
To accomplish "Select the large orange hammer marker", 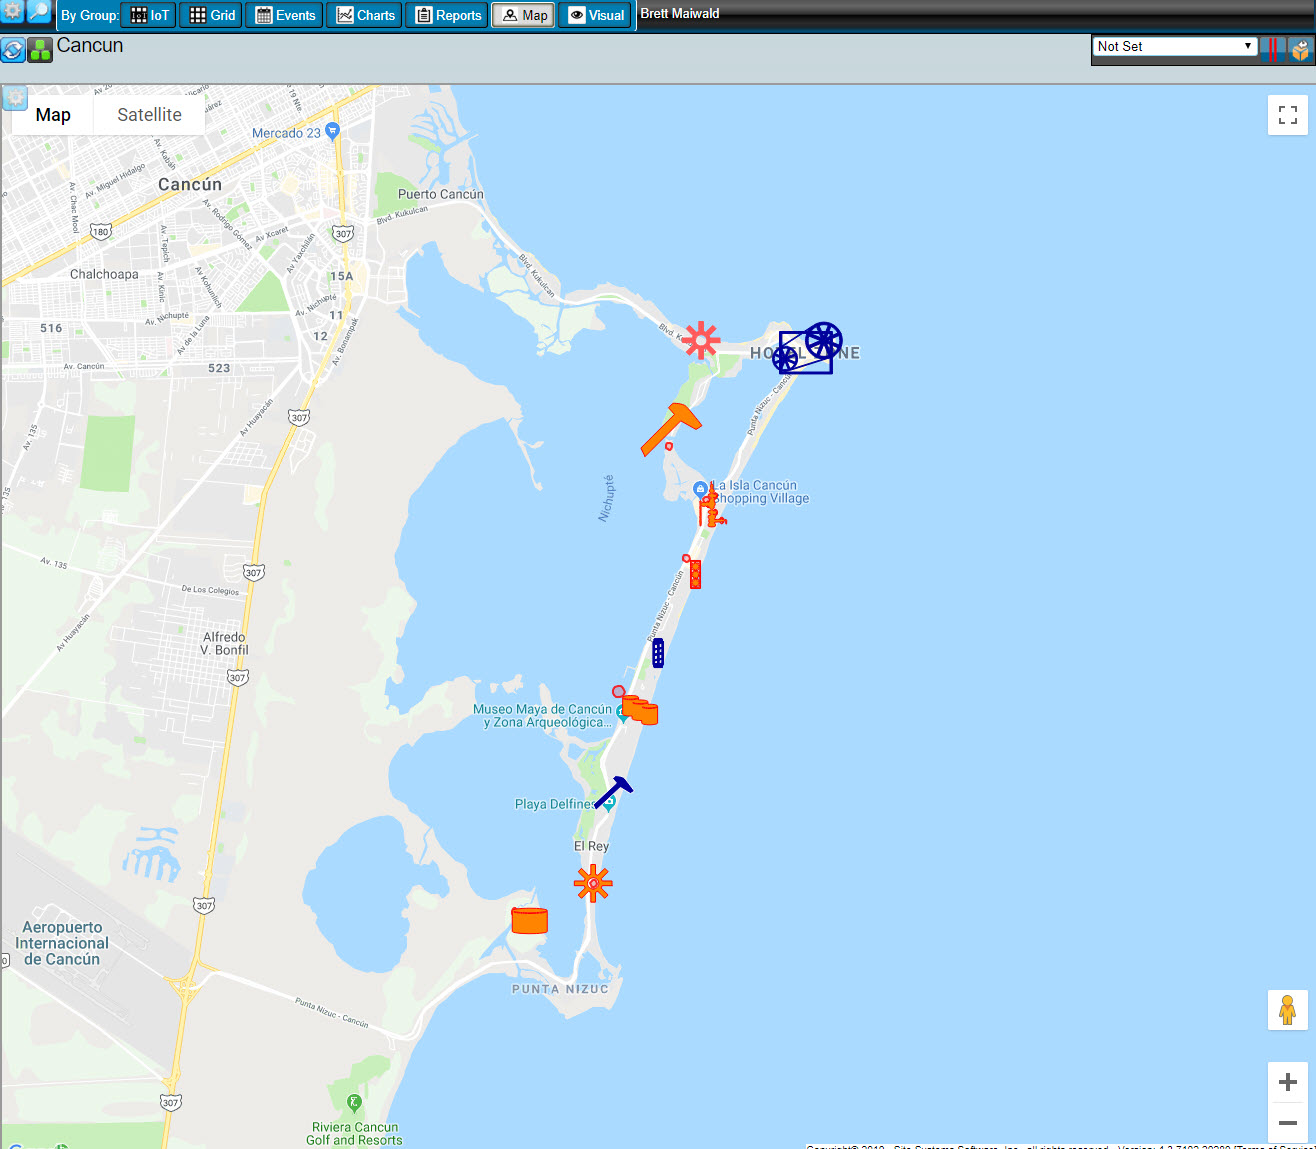I will point(671,429).
